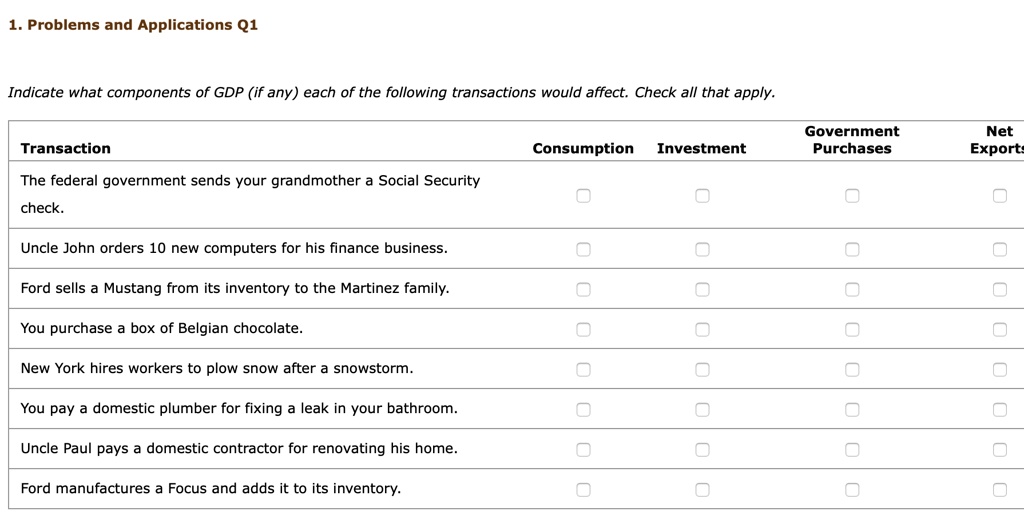The image size is (1024, 531).
Task: Check Investment for Ford Mustang inventory sale
Action: [702, 289]
